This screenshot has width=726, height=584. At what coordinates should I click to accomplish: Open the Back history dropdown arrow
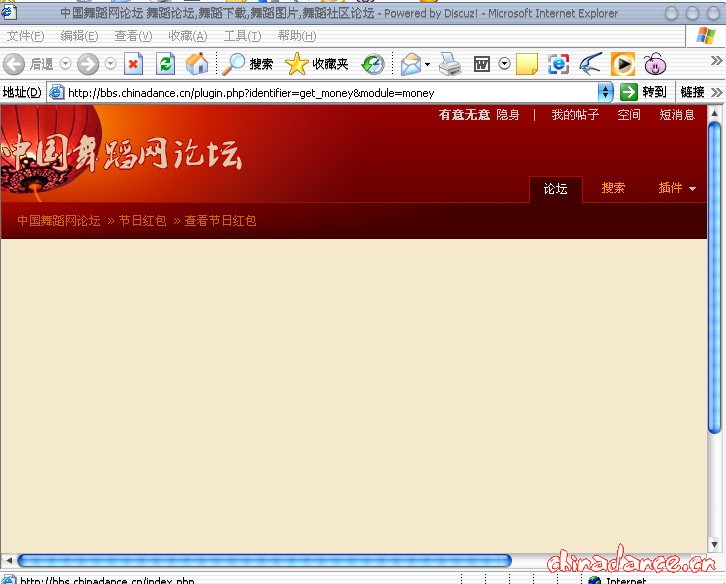coord(65,63)
